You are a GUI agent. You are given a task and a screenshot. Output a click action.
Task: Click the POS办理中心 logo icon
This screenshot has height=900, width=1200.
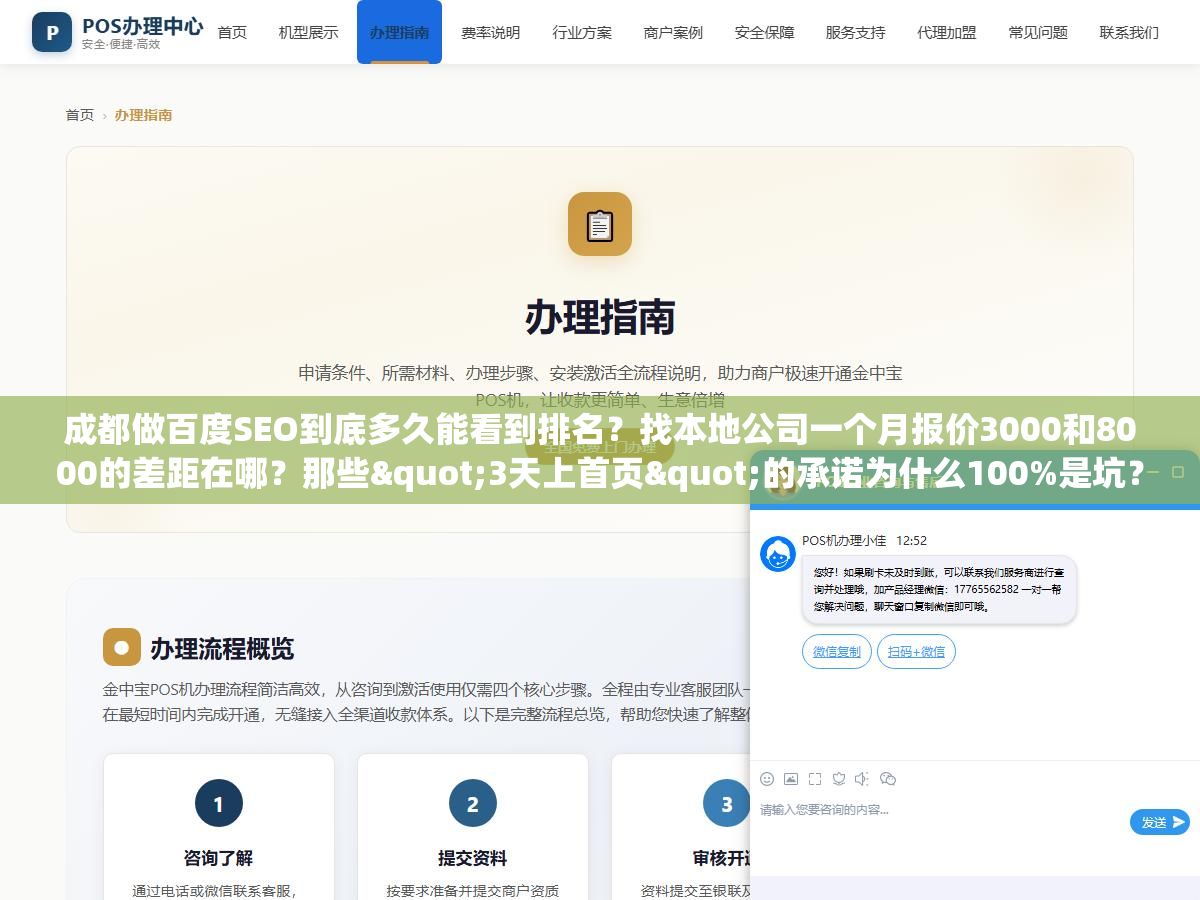[x=52, y=32]
